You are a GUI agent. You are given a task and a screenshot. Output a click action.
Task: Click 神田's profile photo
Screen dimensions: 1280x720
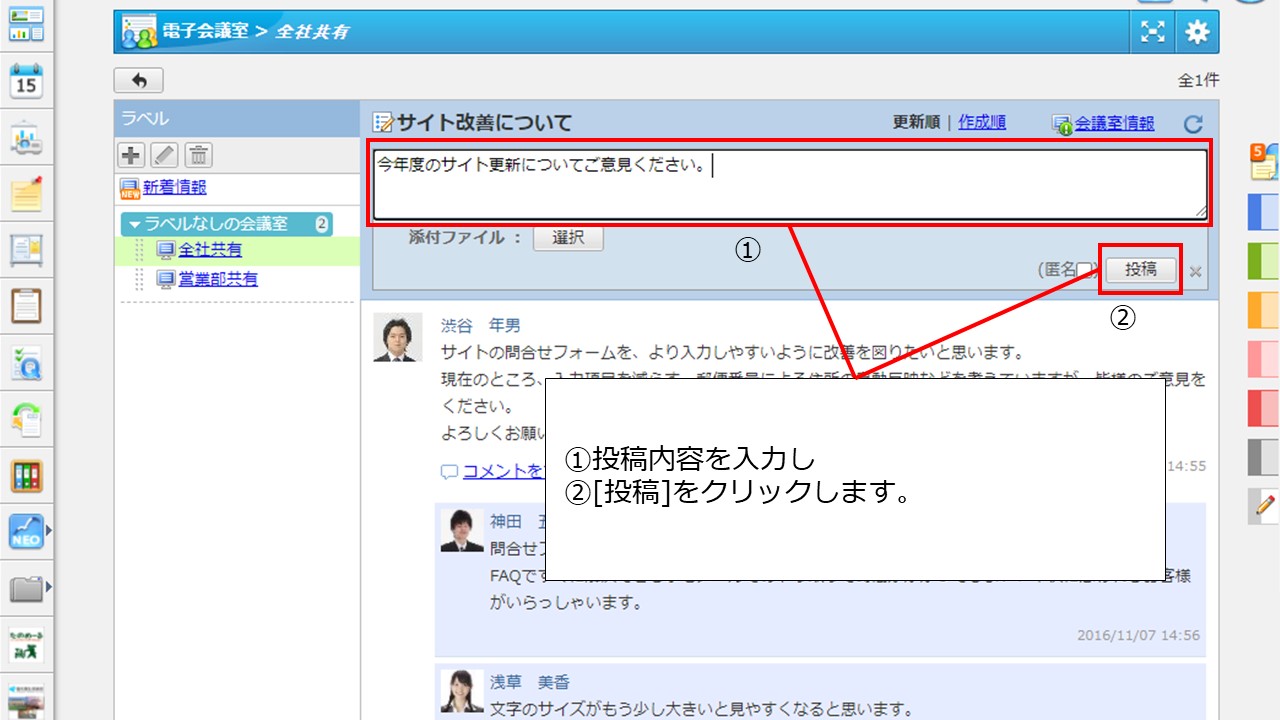pos(462,530)
